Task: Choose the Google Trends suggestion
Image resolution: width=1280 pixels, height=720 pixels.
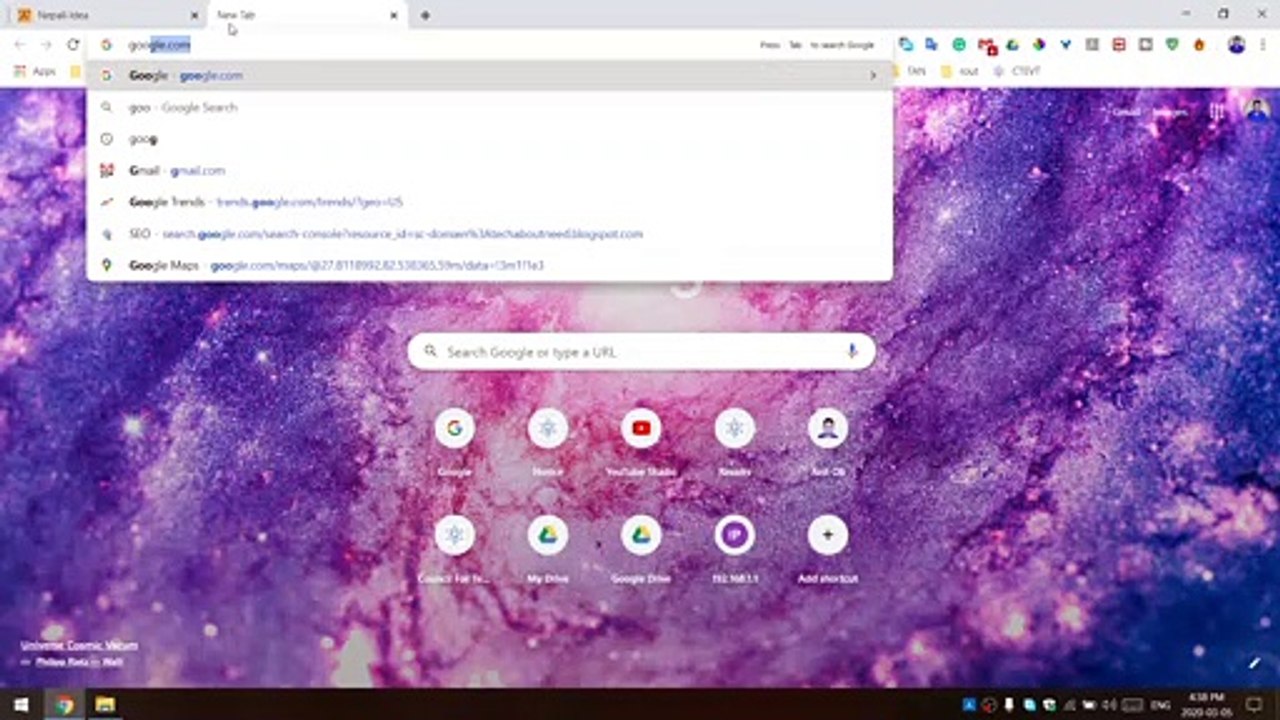Action: [x=489, y=202]
